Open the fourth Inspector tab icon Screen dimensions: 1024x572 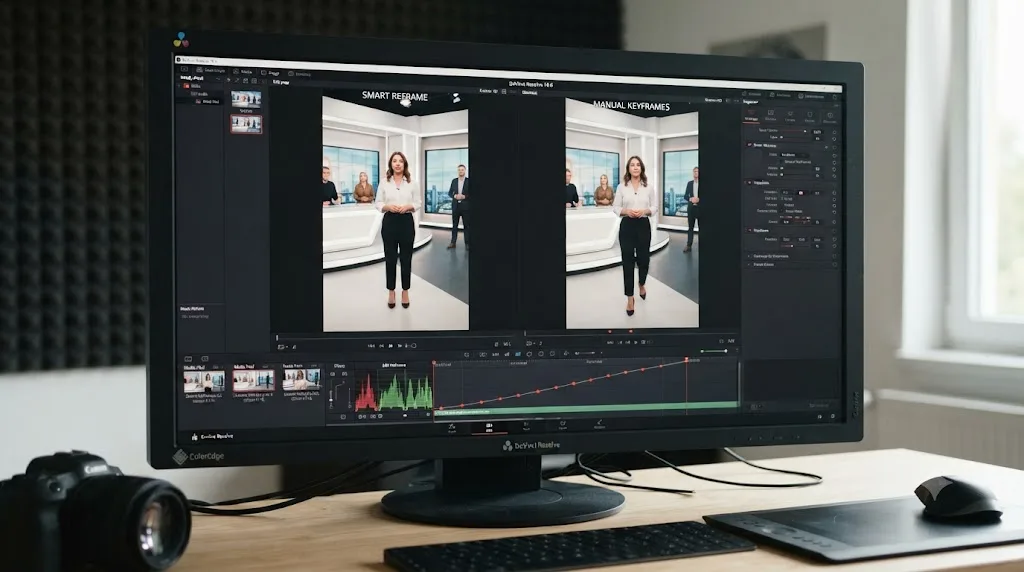(x=810, y=116)
